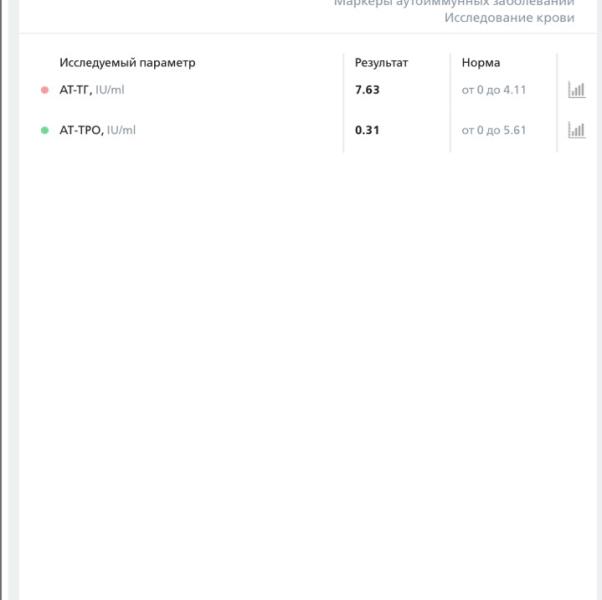The width and height of the screenshot is (602, 600).
Task: Click the 'Маркеры аутоиммунных заболеваний' heading
Action: (x=454, y=4)
